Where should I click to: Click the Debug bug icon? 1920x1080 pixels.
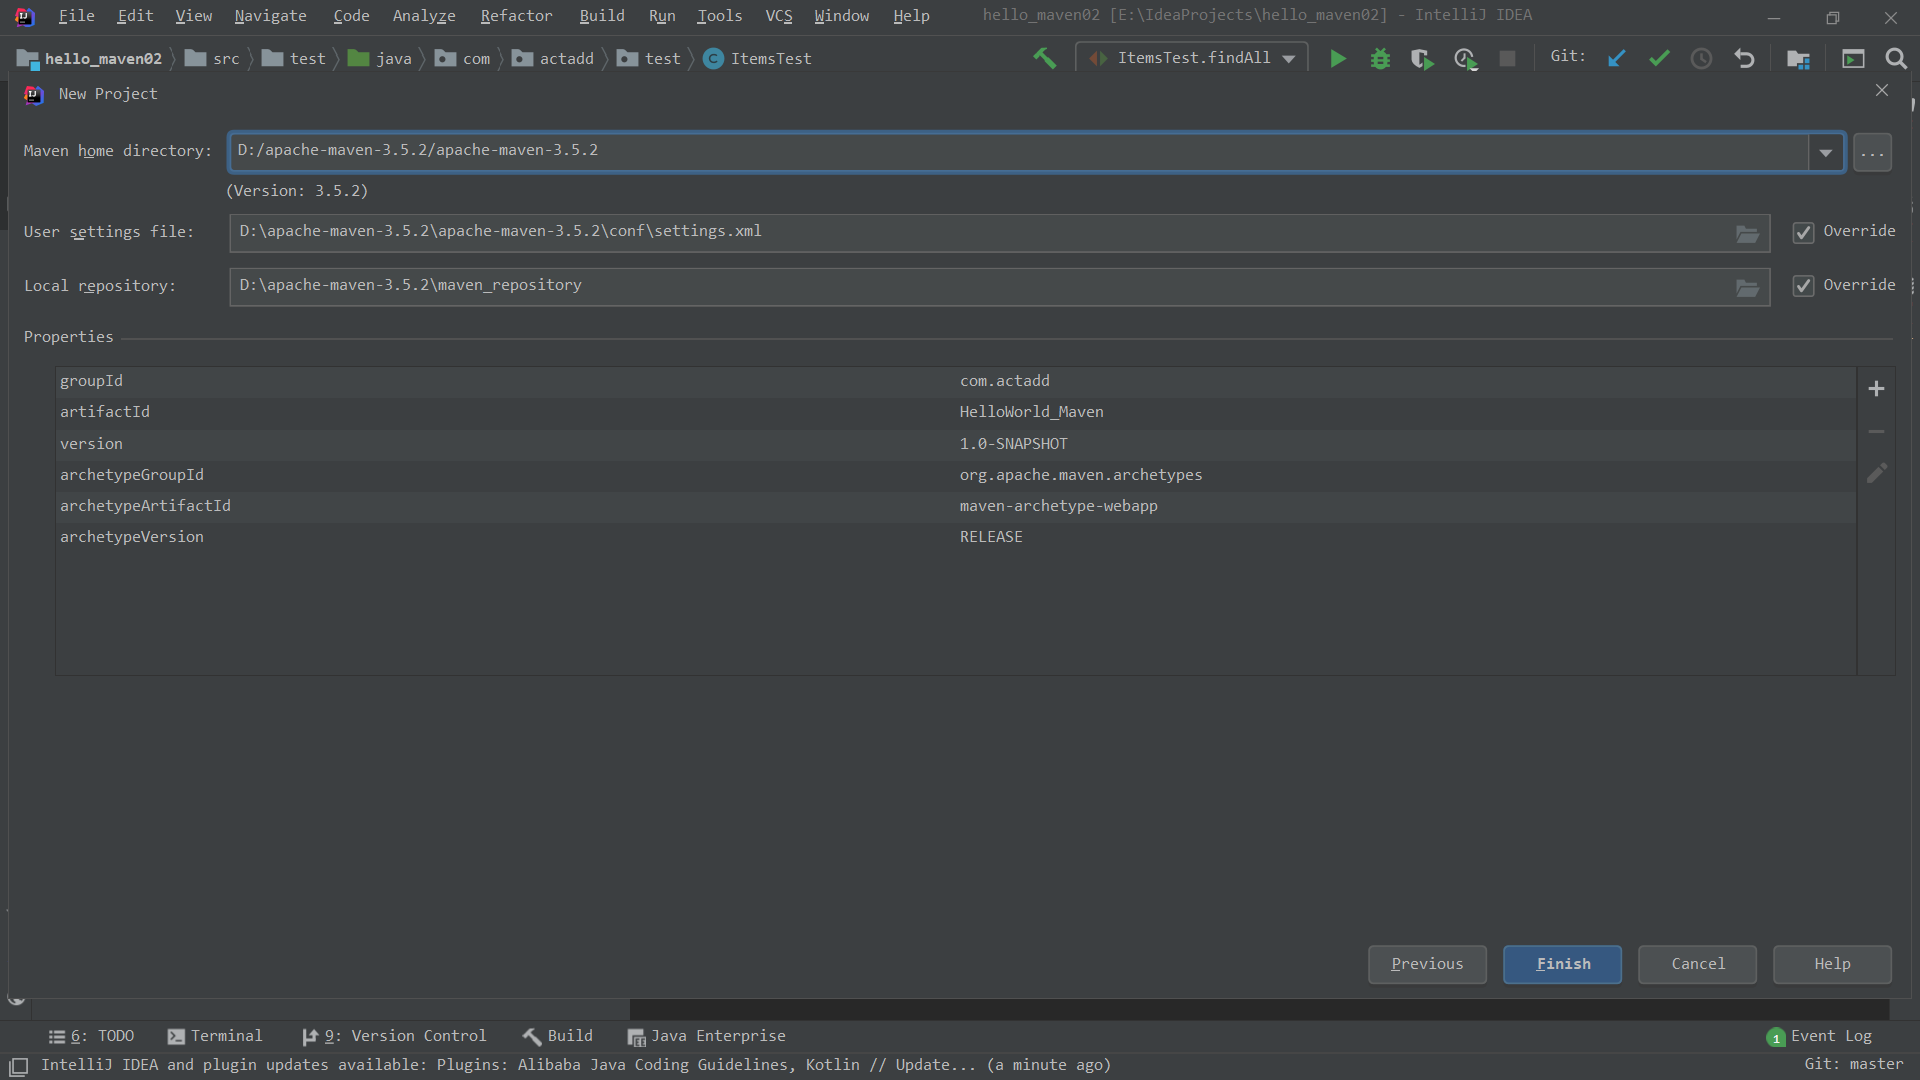1380,59
